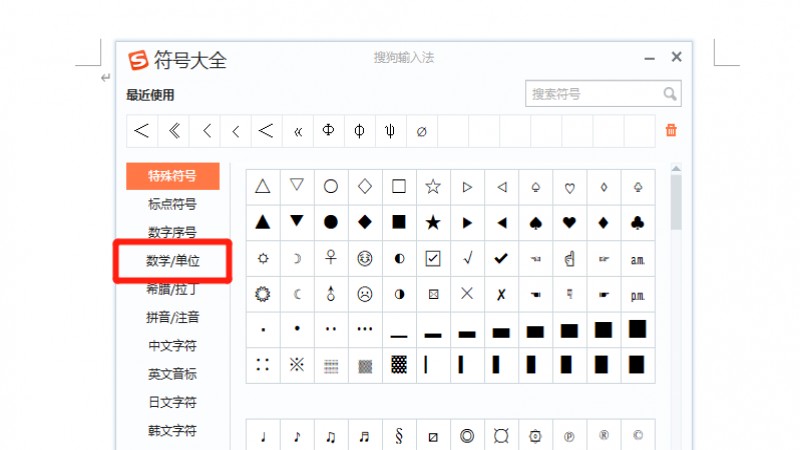This screenshot has height=450, width=800.
Task: Open the 英文音标 category
Action: click(172, 374)
